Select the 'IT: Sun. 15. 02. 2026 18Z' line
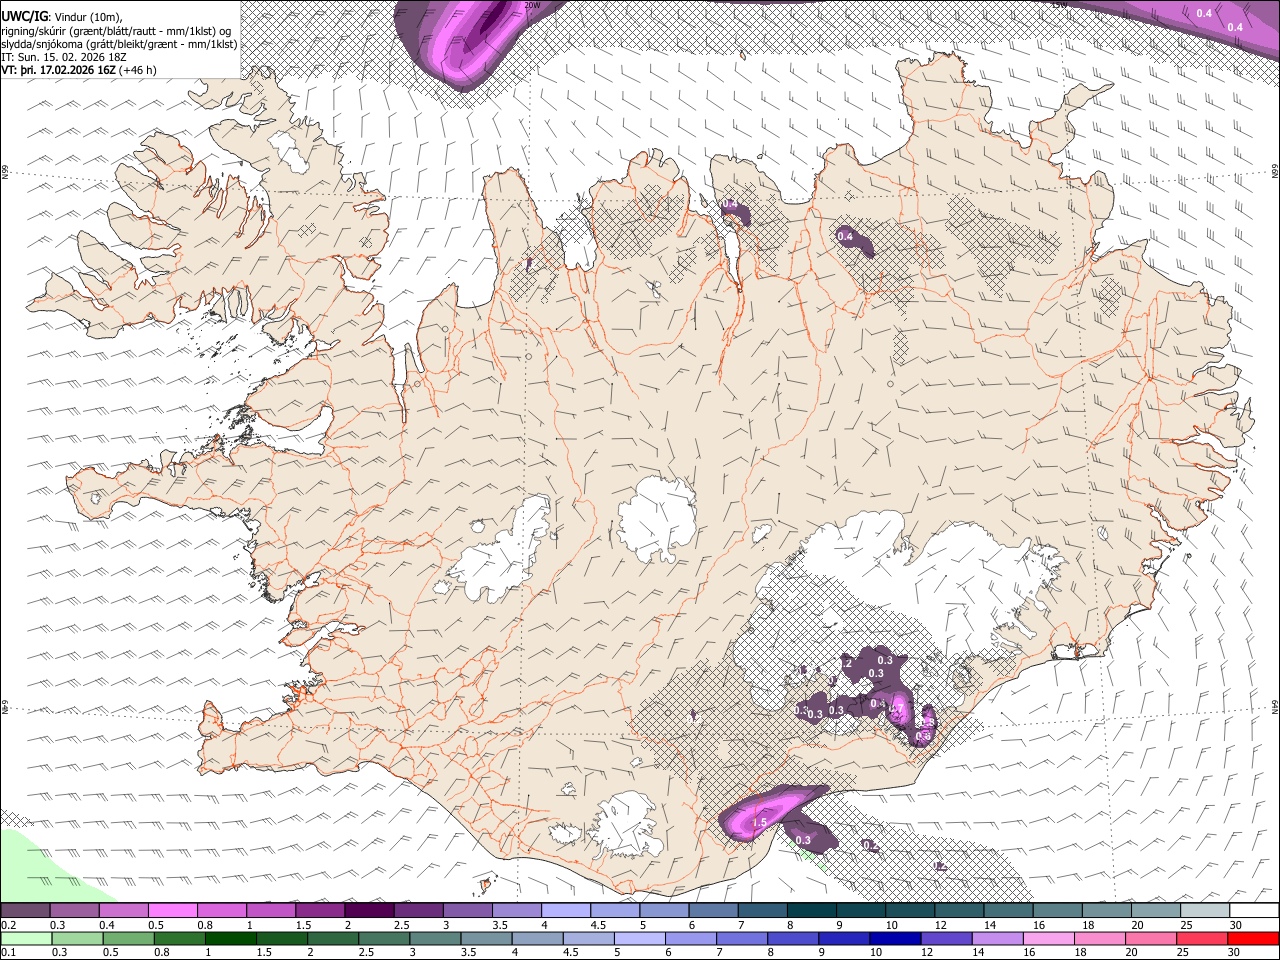 (x=62, y=57)
